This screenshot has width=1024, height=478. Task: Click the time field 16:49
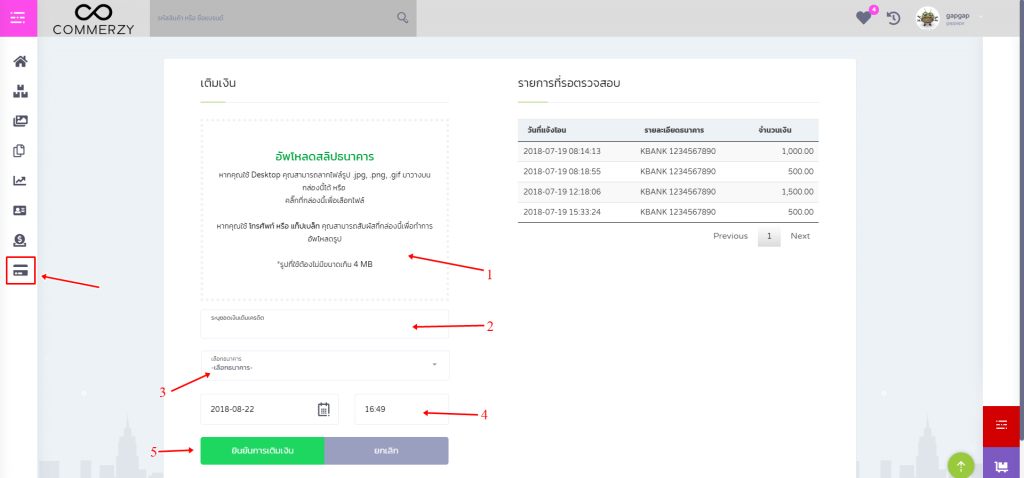(x=402, y=409)
